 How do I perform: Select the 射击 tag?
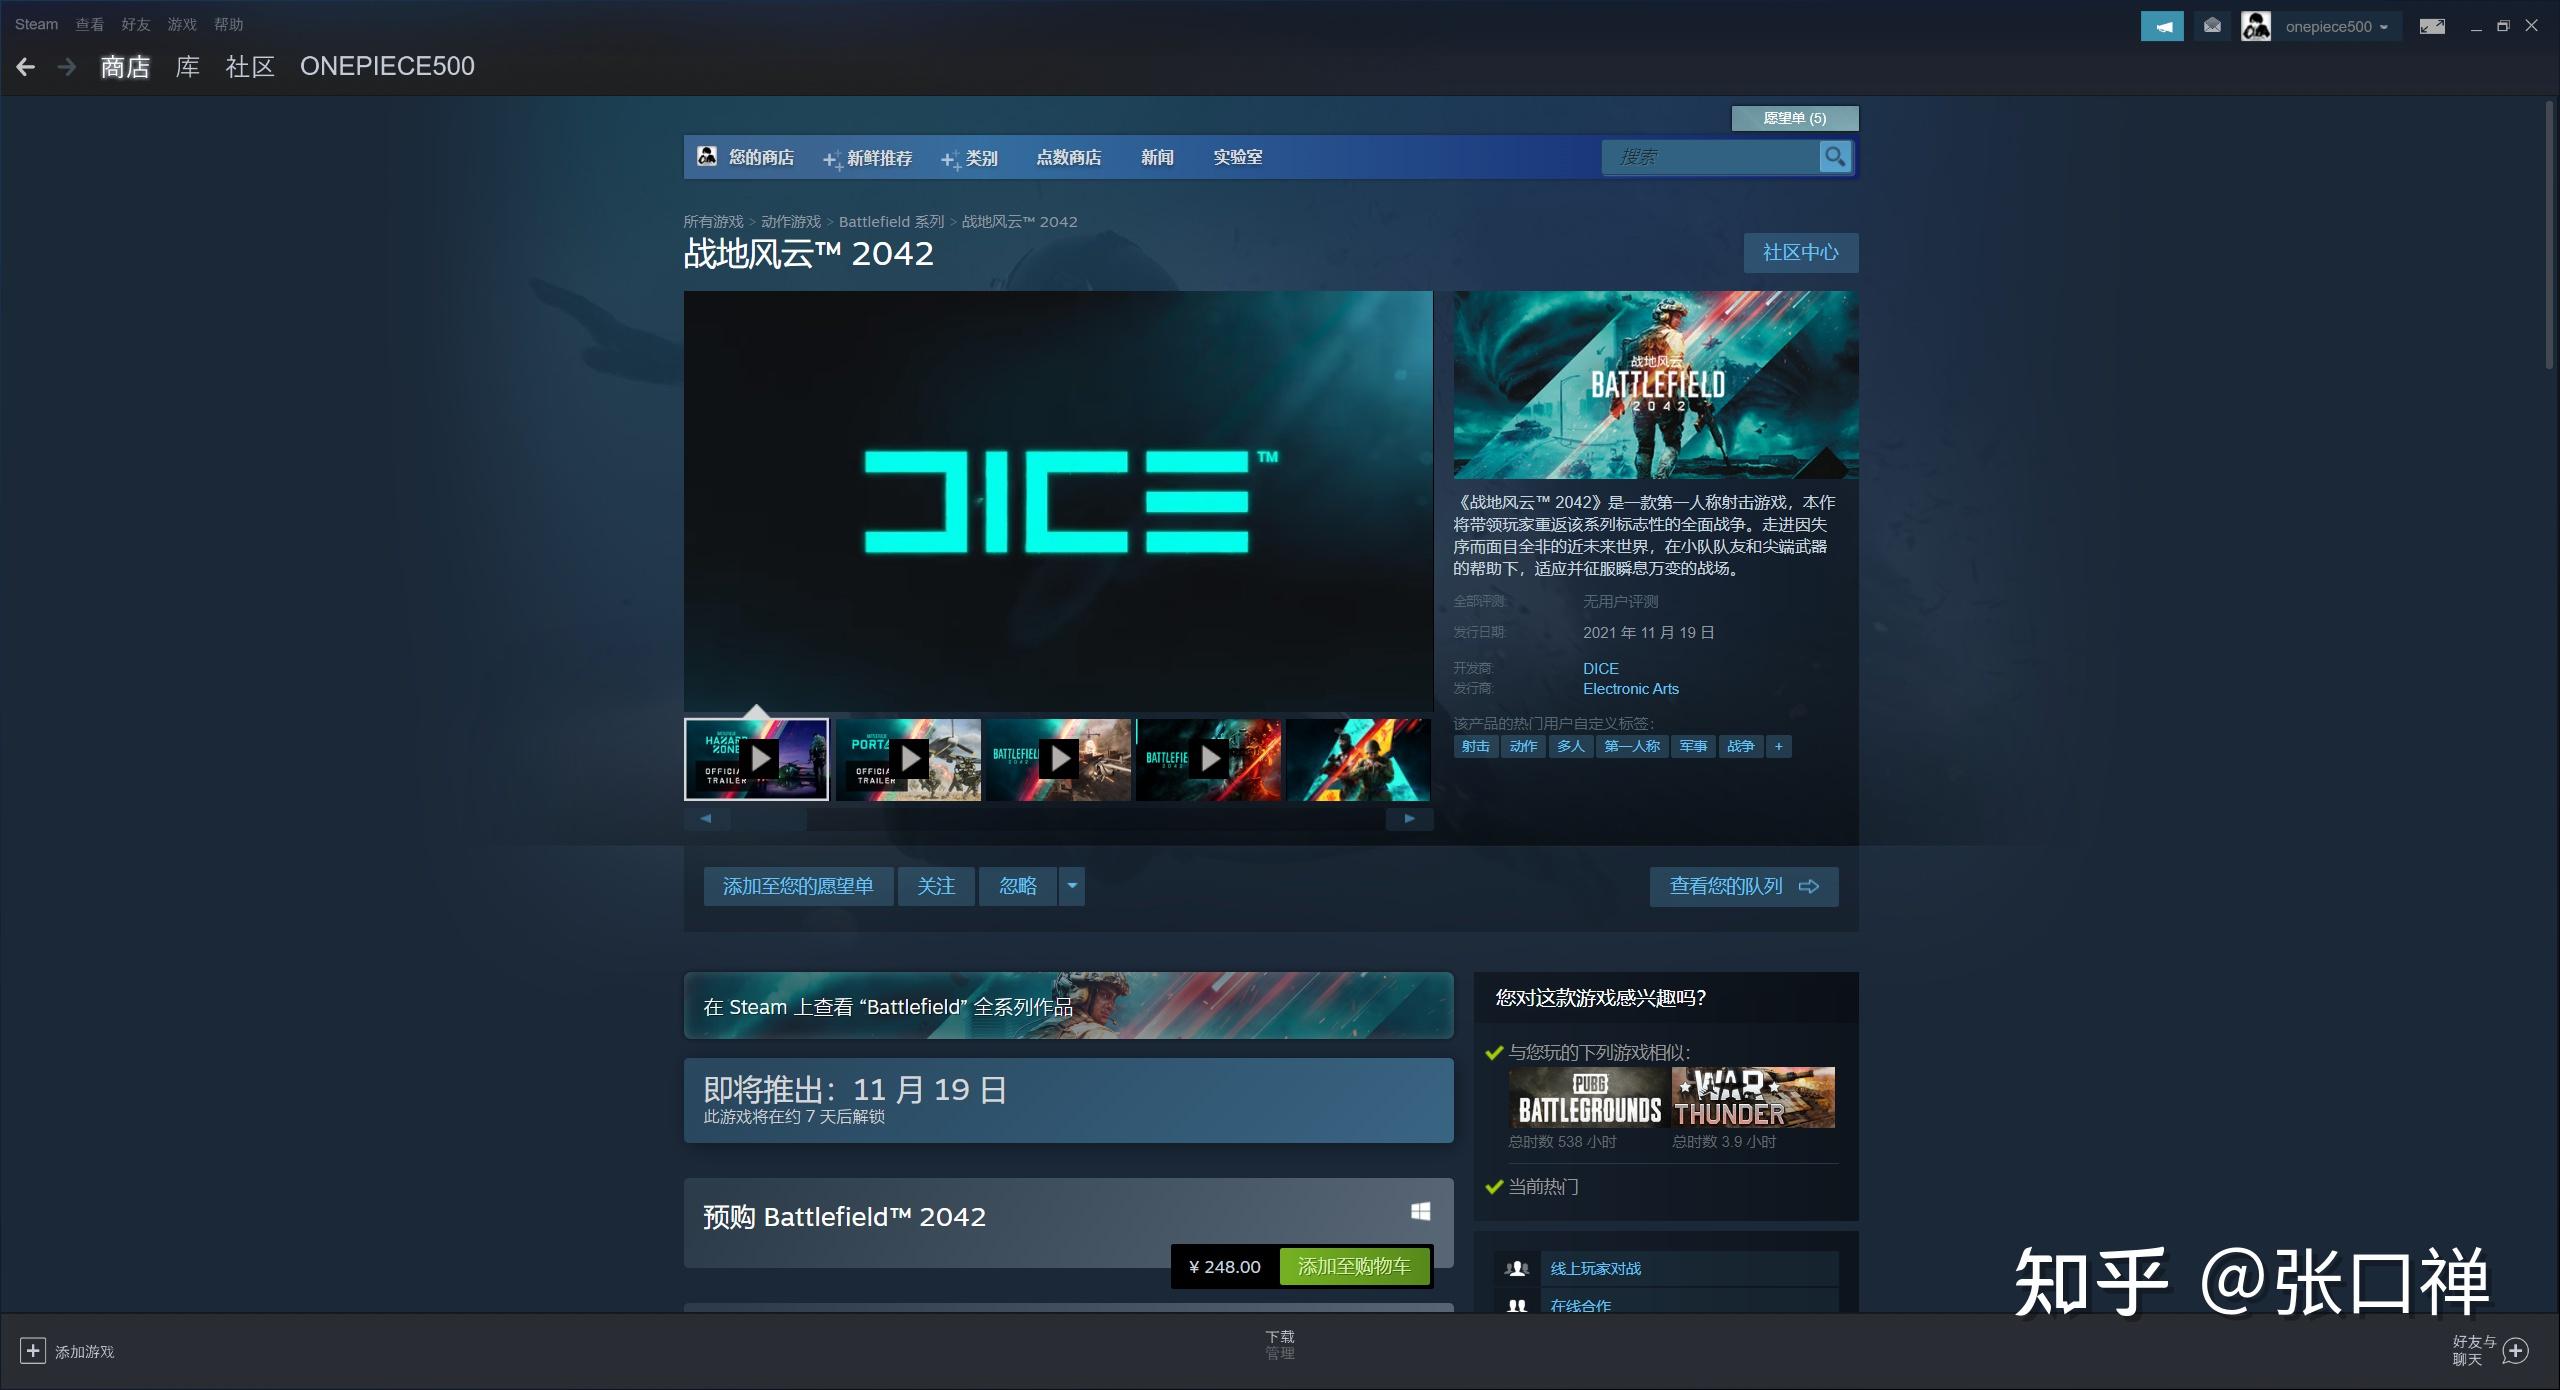[x=1475, y=746]
